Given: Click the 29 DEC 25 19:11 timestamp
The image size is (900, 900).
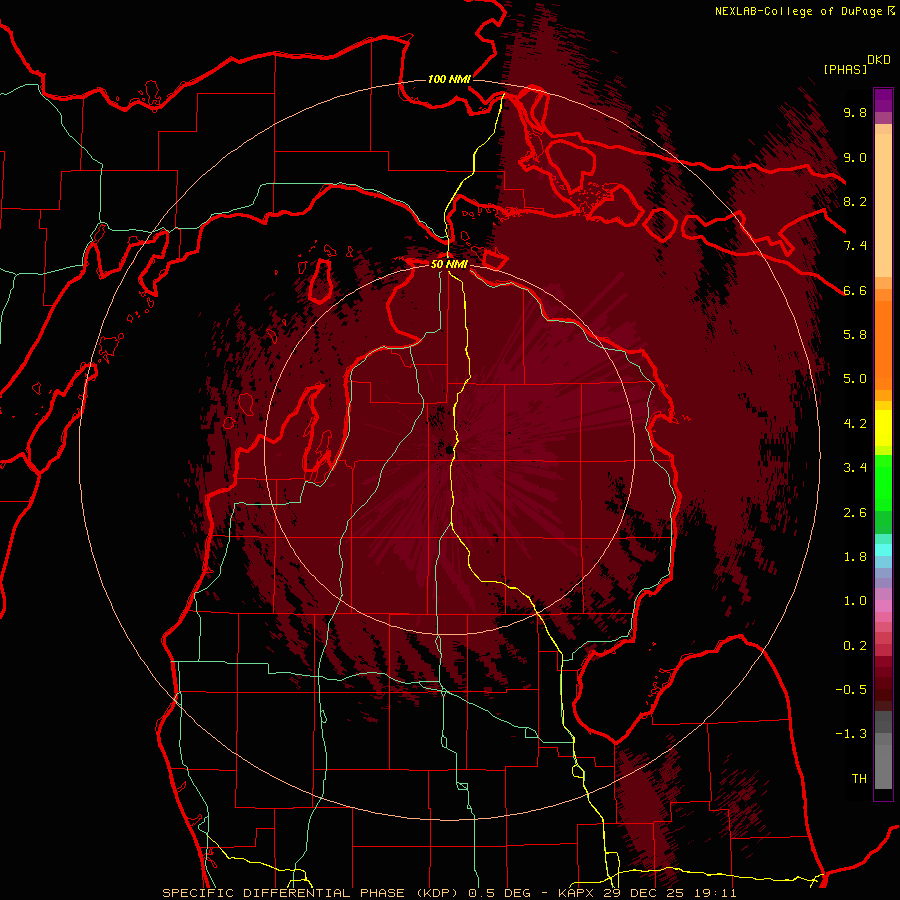Looking at the screenshot, I should [x=670, y=893].
